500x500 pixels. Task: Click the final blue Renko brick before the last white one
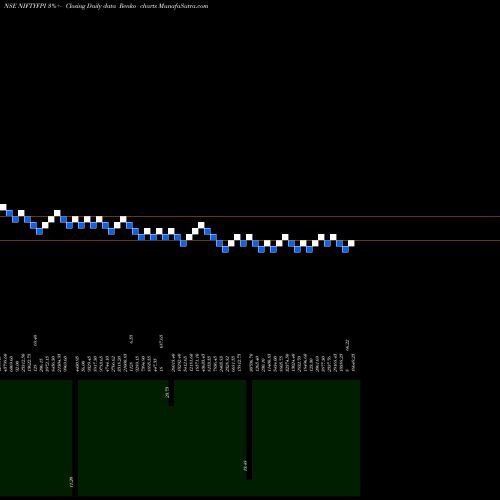[345, 249]
